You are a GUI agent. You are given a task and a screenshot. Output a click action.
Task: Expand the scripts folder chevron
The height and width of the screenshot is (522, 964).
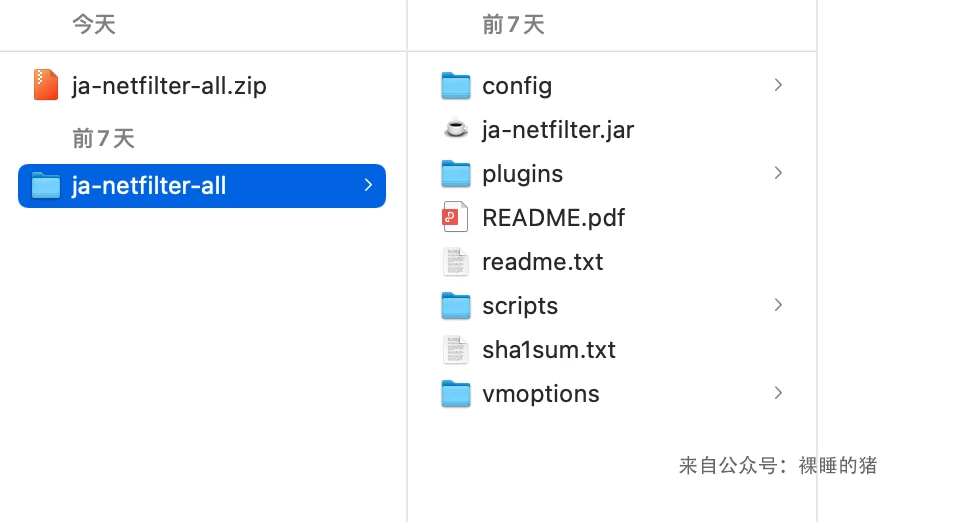point(778,305)
